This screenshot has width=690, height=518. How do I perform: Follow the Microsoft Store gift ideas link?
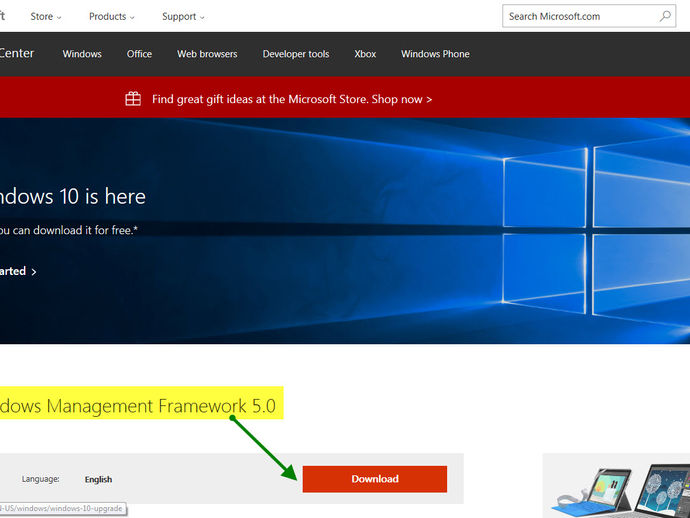point(292,99)
